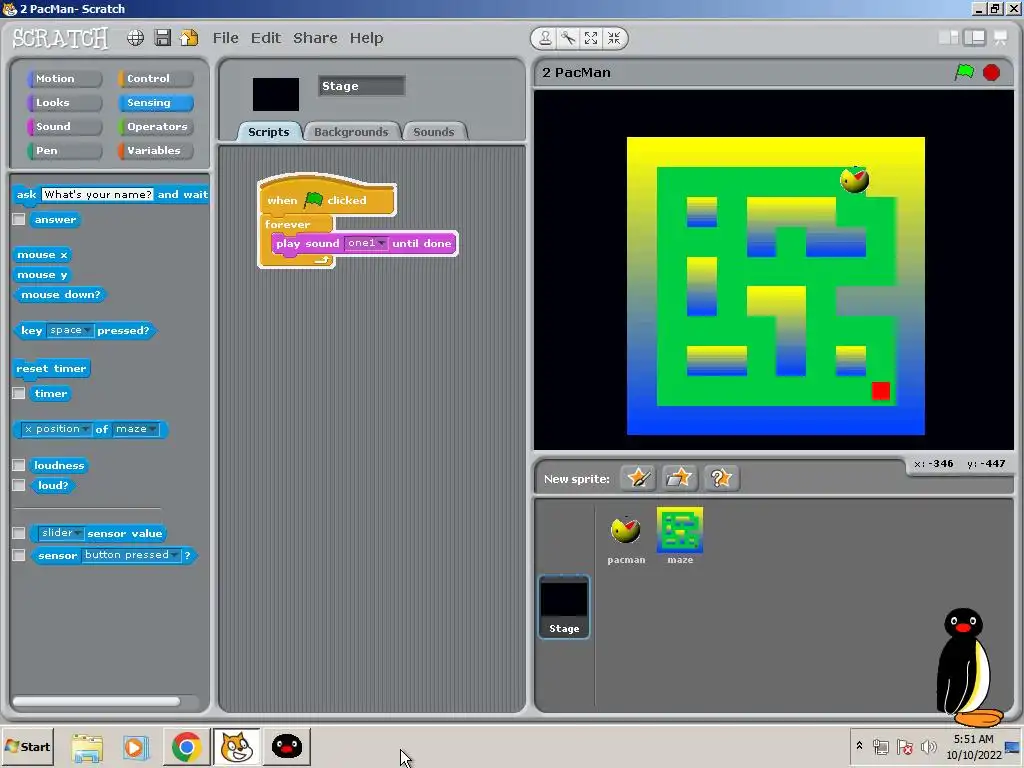Select the grow sprite tool
The image size is (1024, 768).
coord(591,39)
